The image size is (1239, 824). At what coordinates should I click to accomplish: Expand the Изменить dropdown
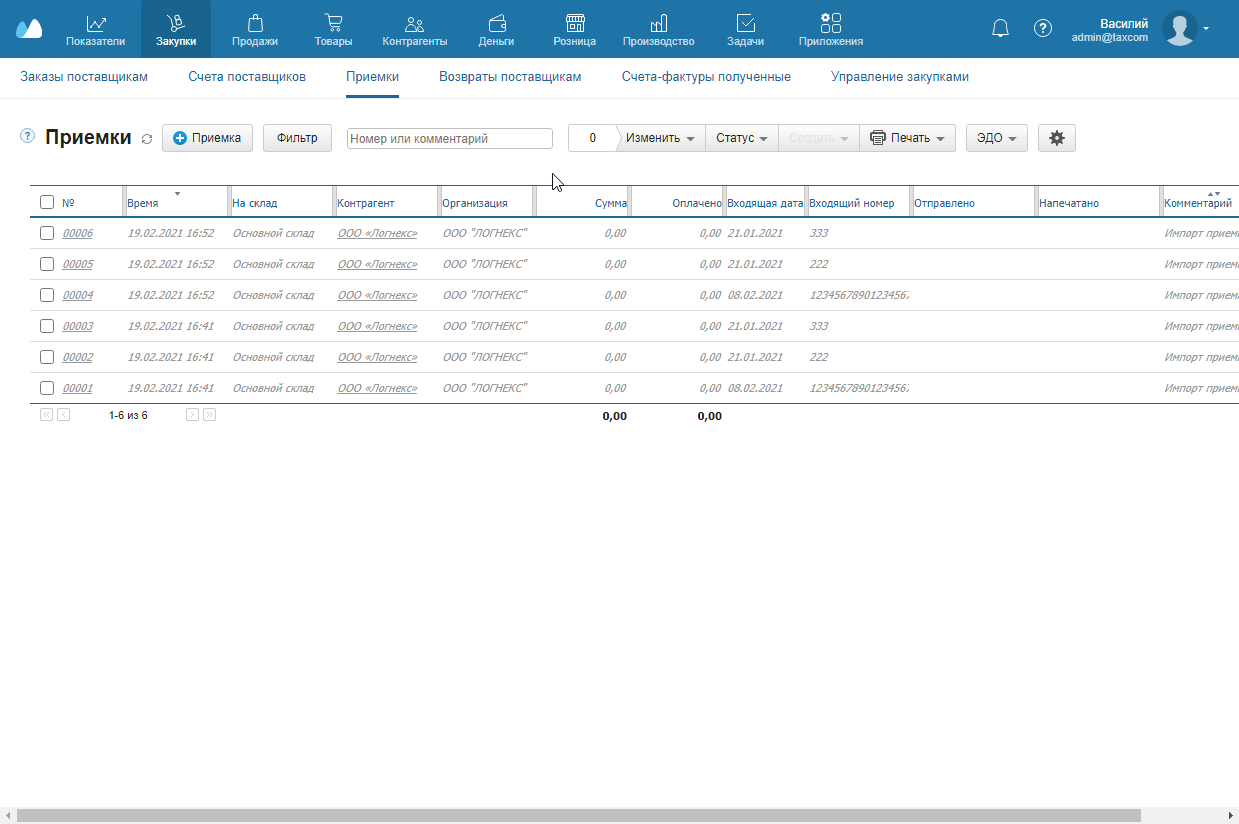tap(660, 138)
